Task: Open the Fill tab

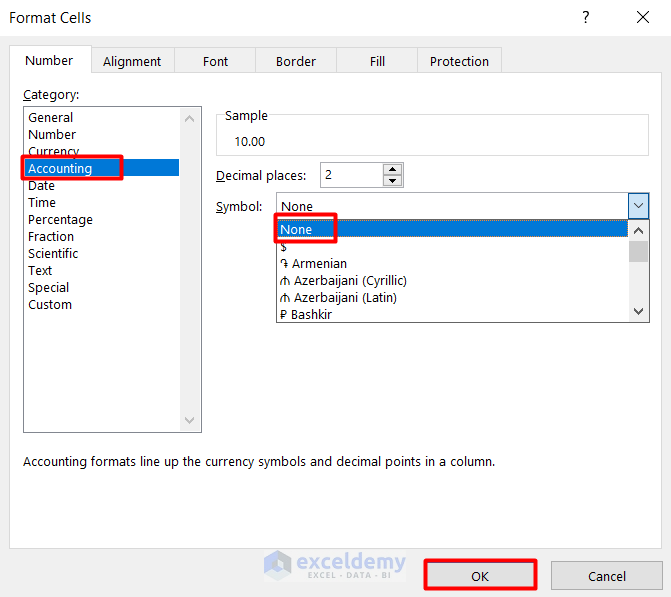Action: point(377,61)
